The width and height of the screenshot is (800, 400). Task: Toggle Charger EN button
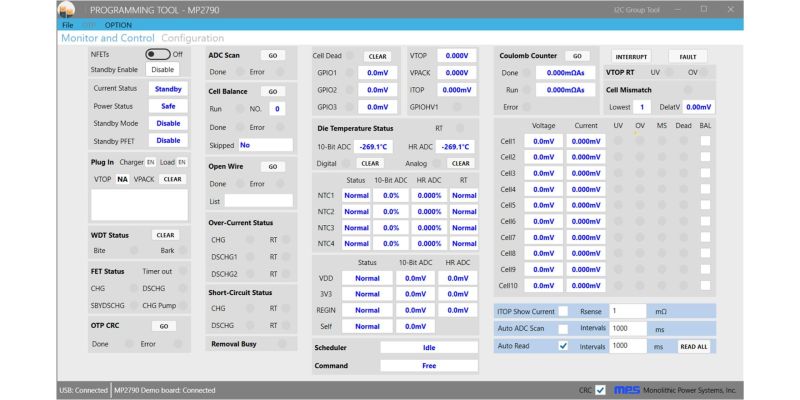[x=151, y=162]
